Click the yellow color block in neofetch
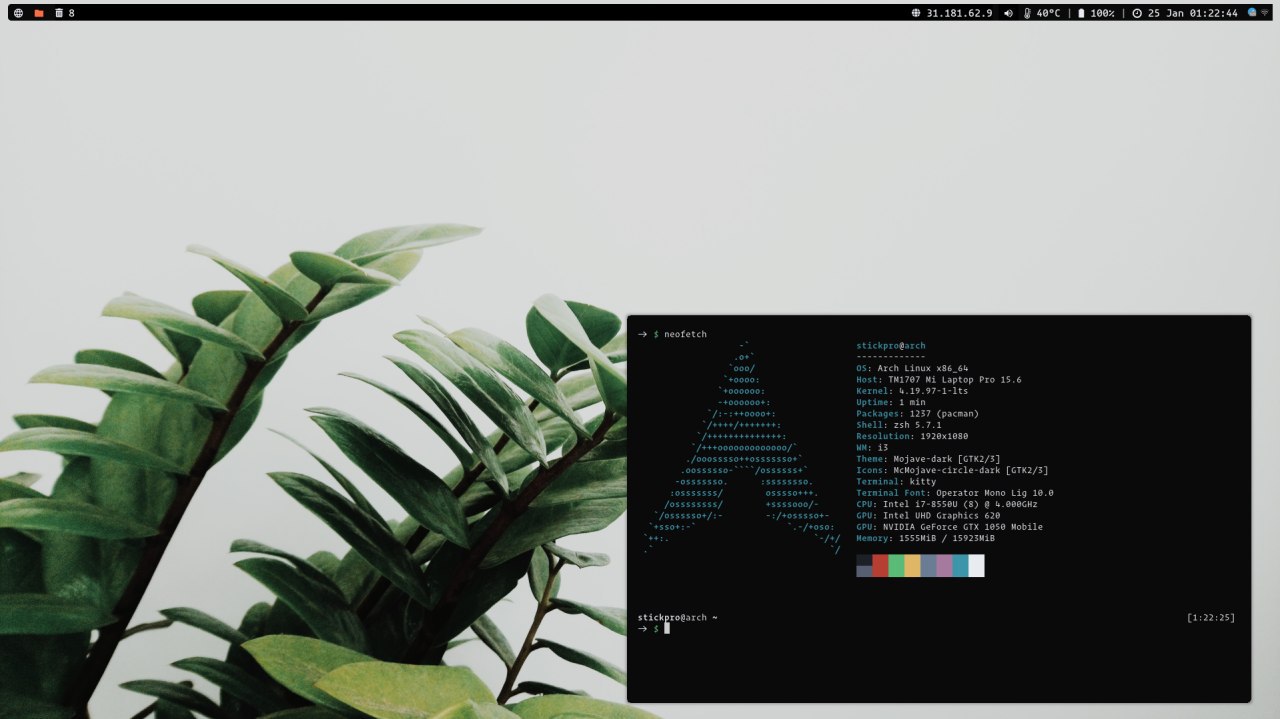 [x=912, y=566]
